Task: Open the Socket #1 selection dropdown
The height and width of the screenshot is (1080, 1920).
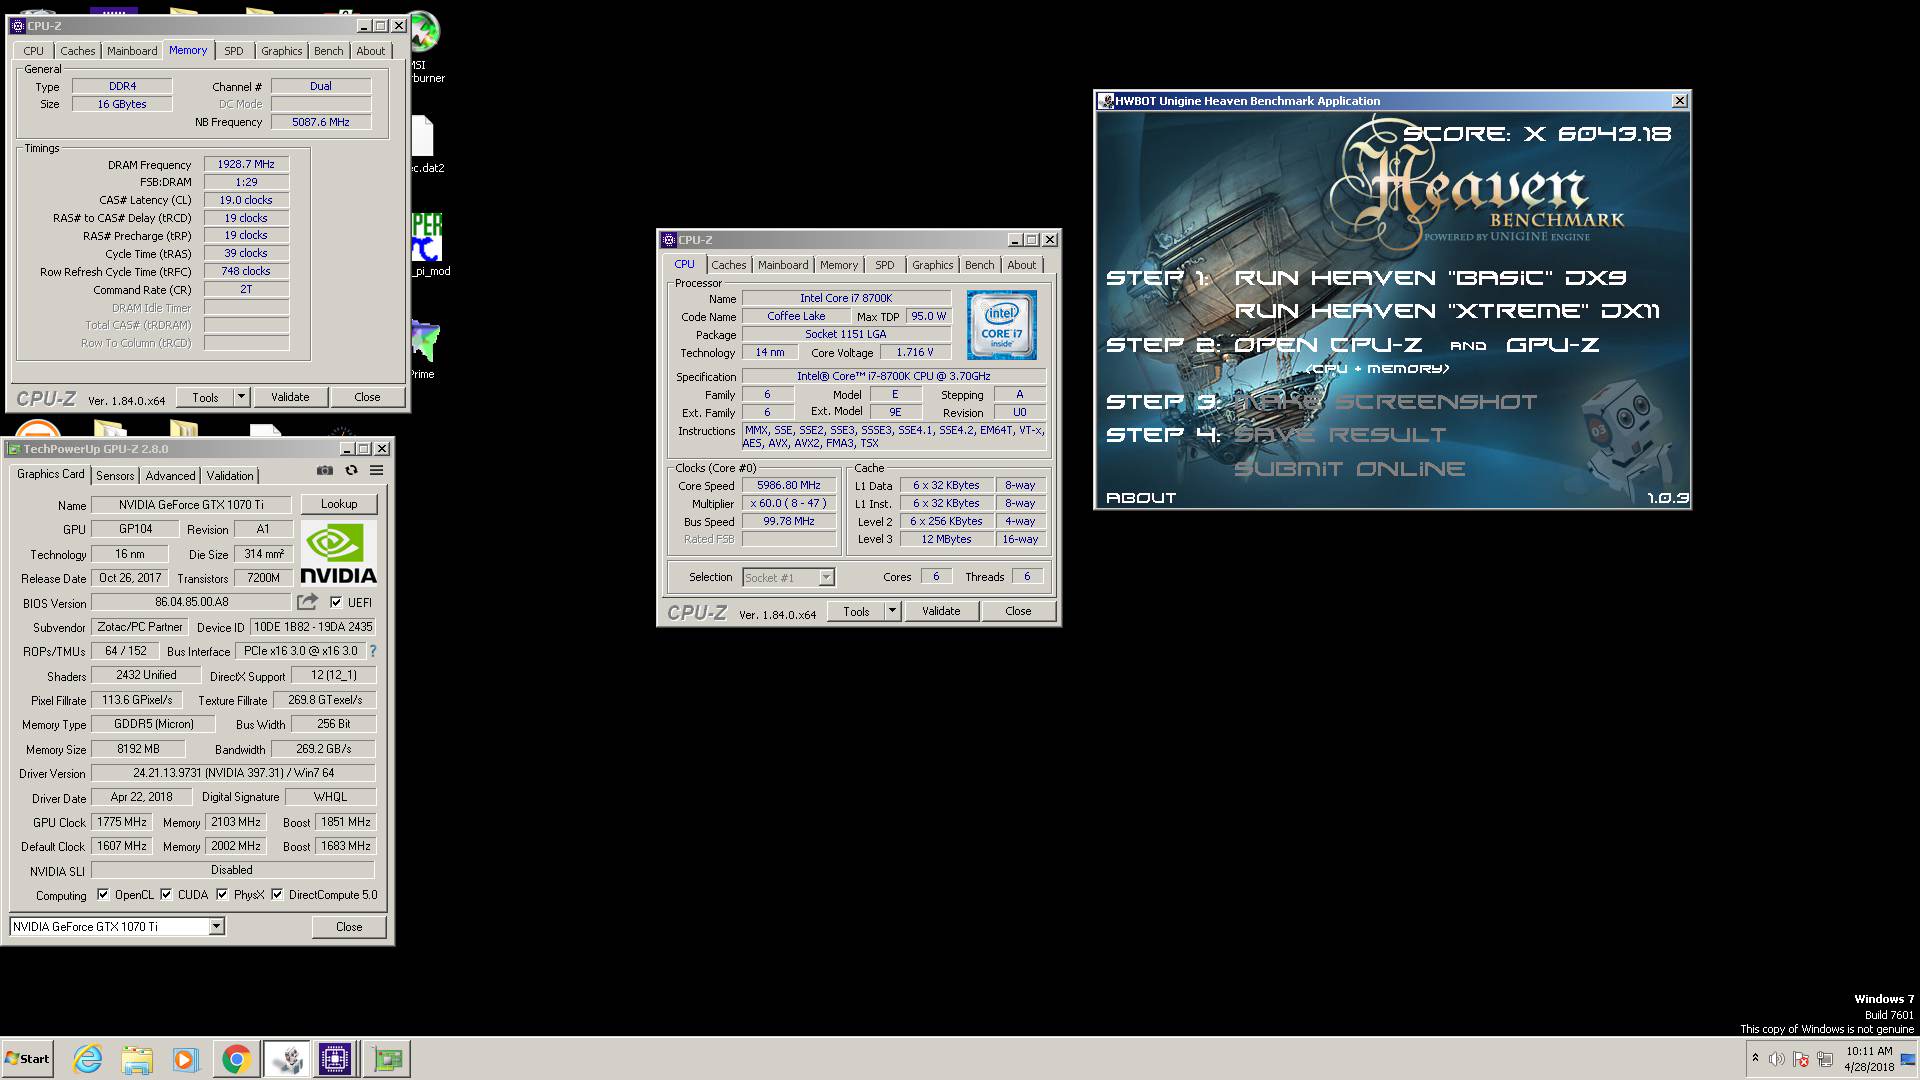Action: pos(826,577)
